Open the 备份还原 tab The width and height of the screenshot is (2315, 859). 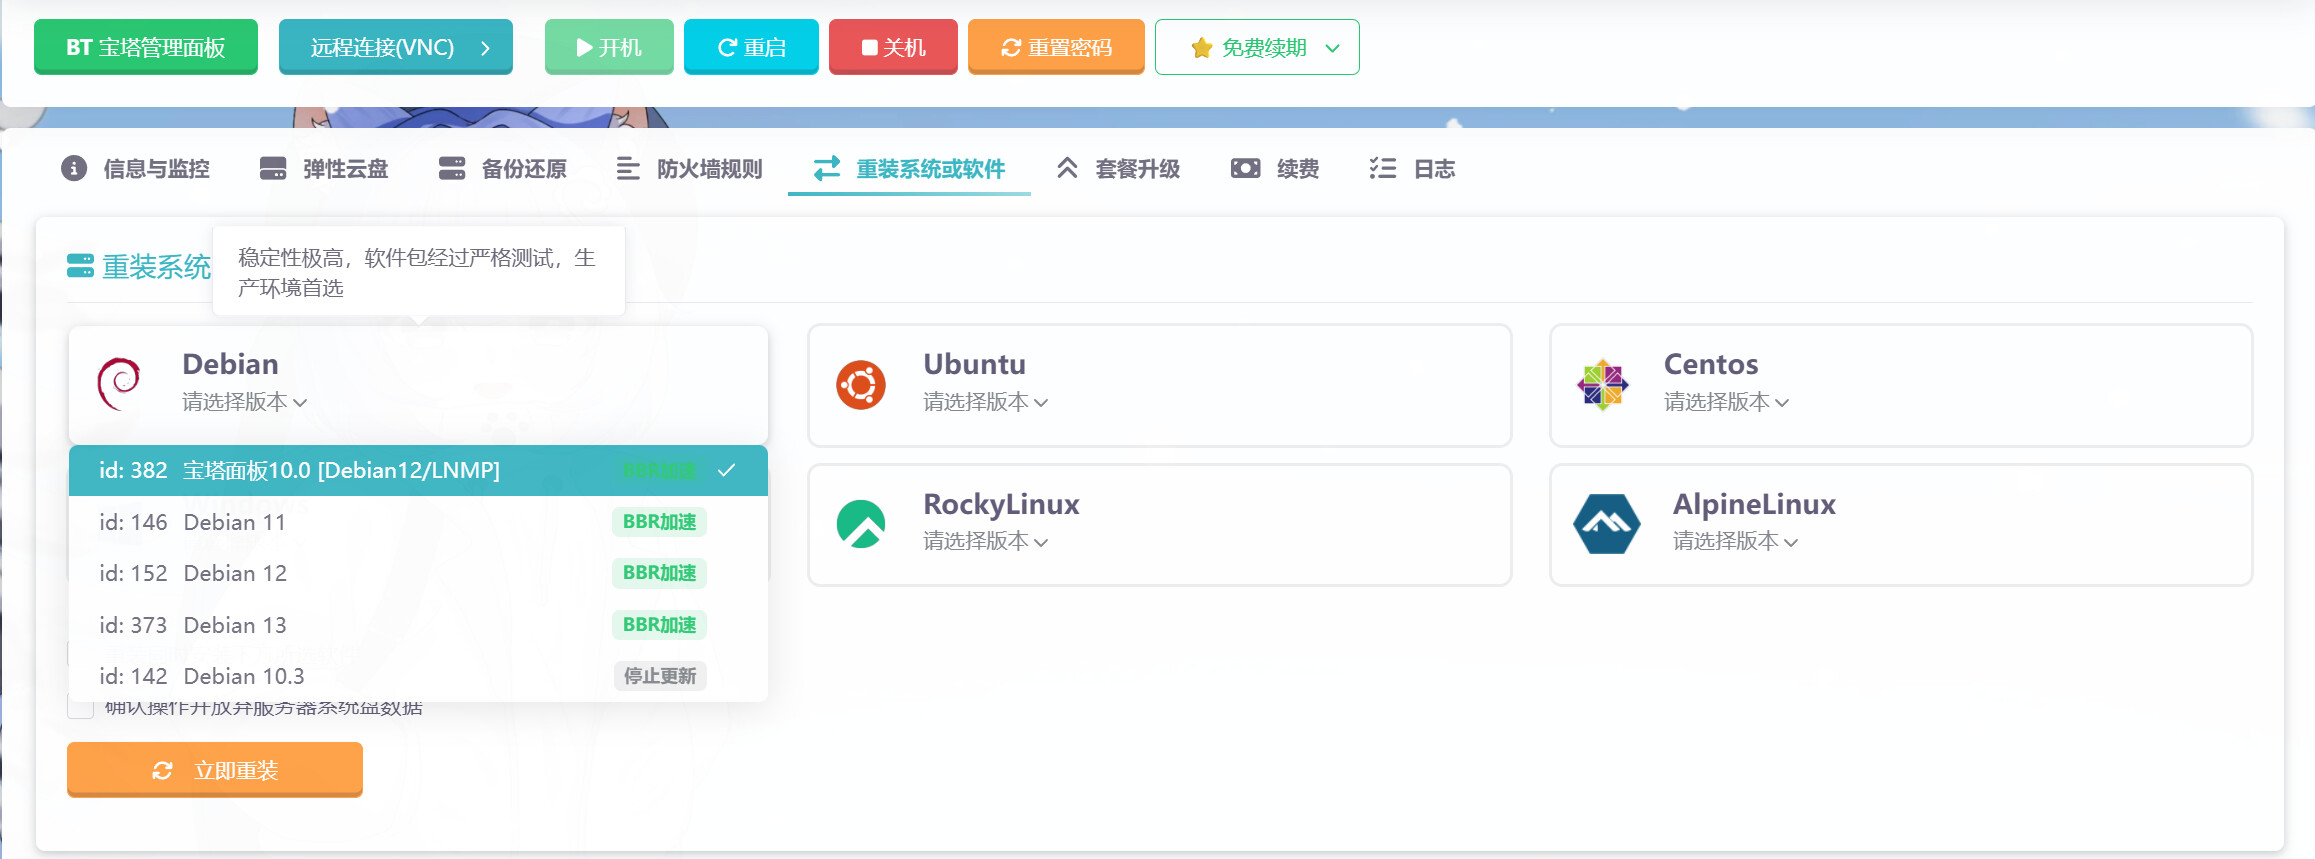click(x=503, y=168)
